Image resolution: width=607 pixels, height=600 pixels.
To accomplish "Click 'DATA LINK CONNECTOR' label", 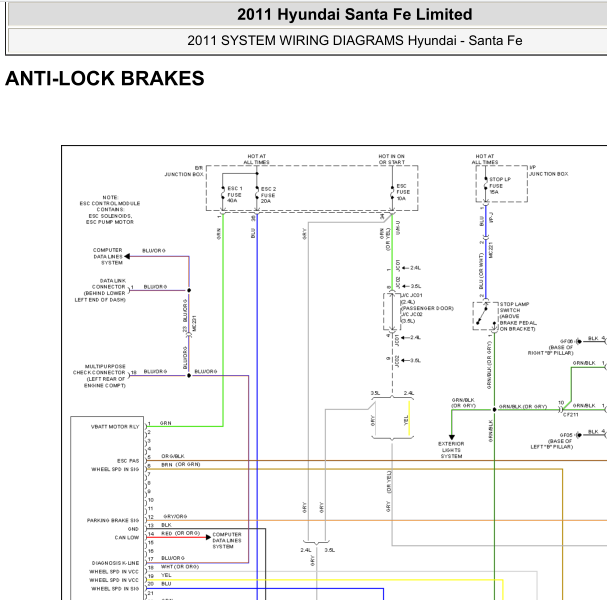I will [100, 290].
